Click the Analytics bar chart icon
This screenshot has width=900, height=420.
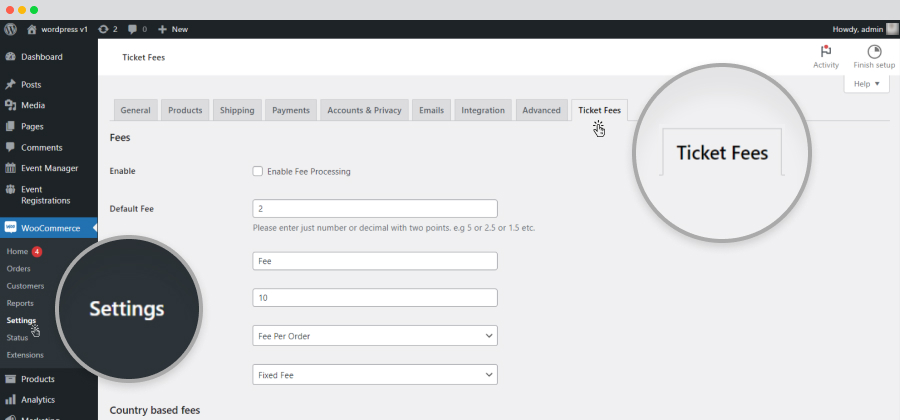click(x=10, y=399)
